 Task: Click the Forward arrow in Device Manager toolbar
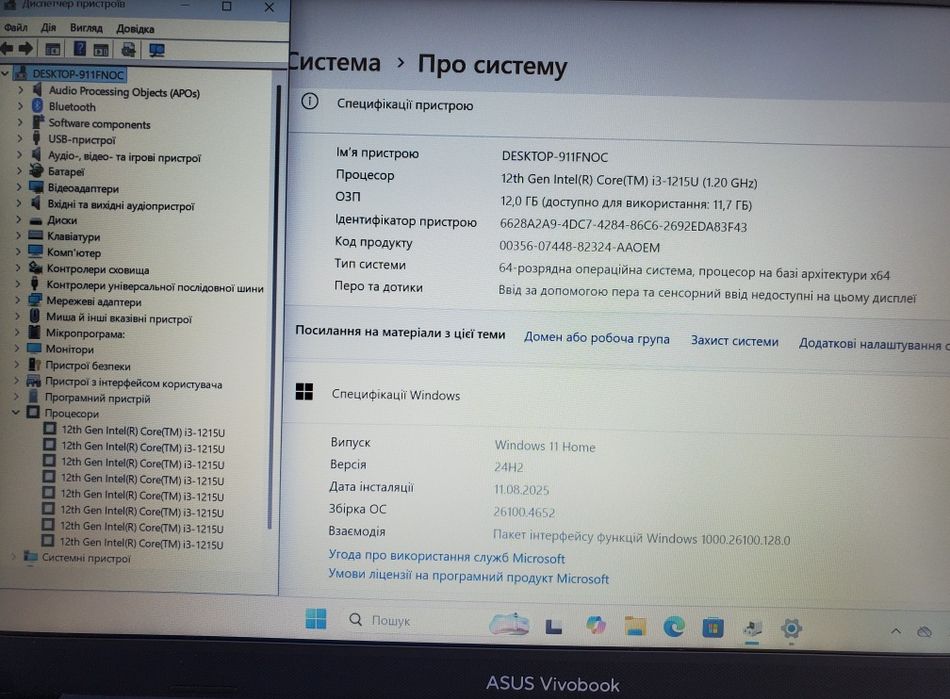tap(25, 48)
